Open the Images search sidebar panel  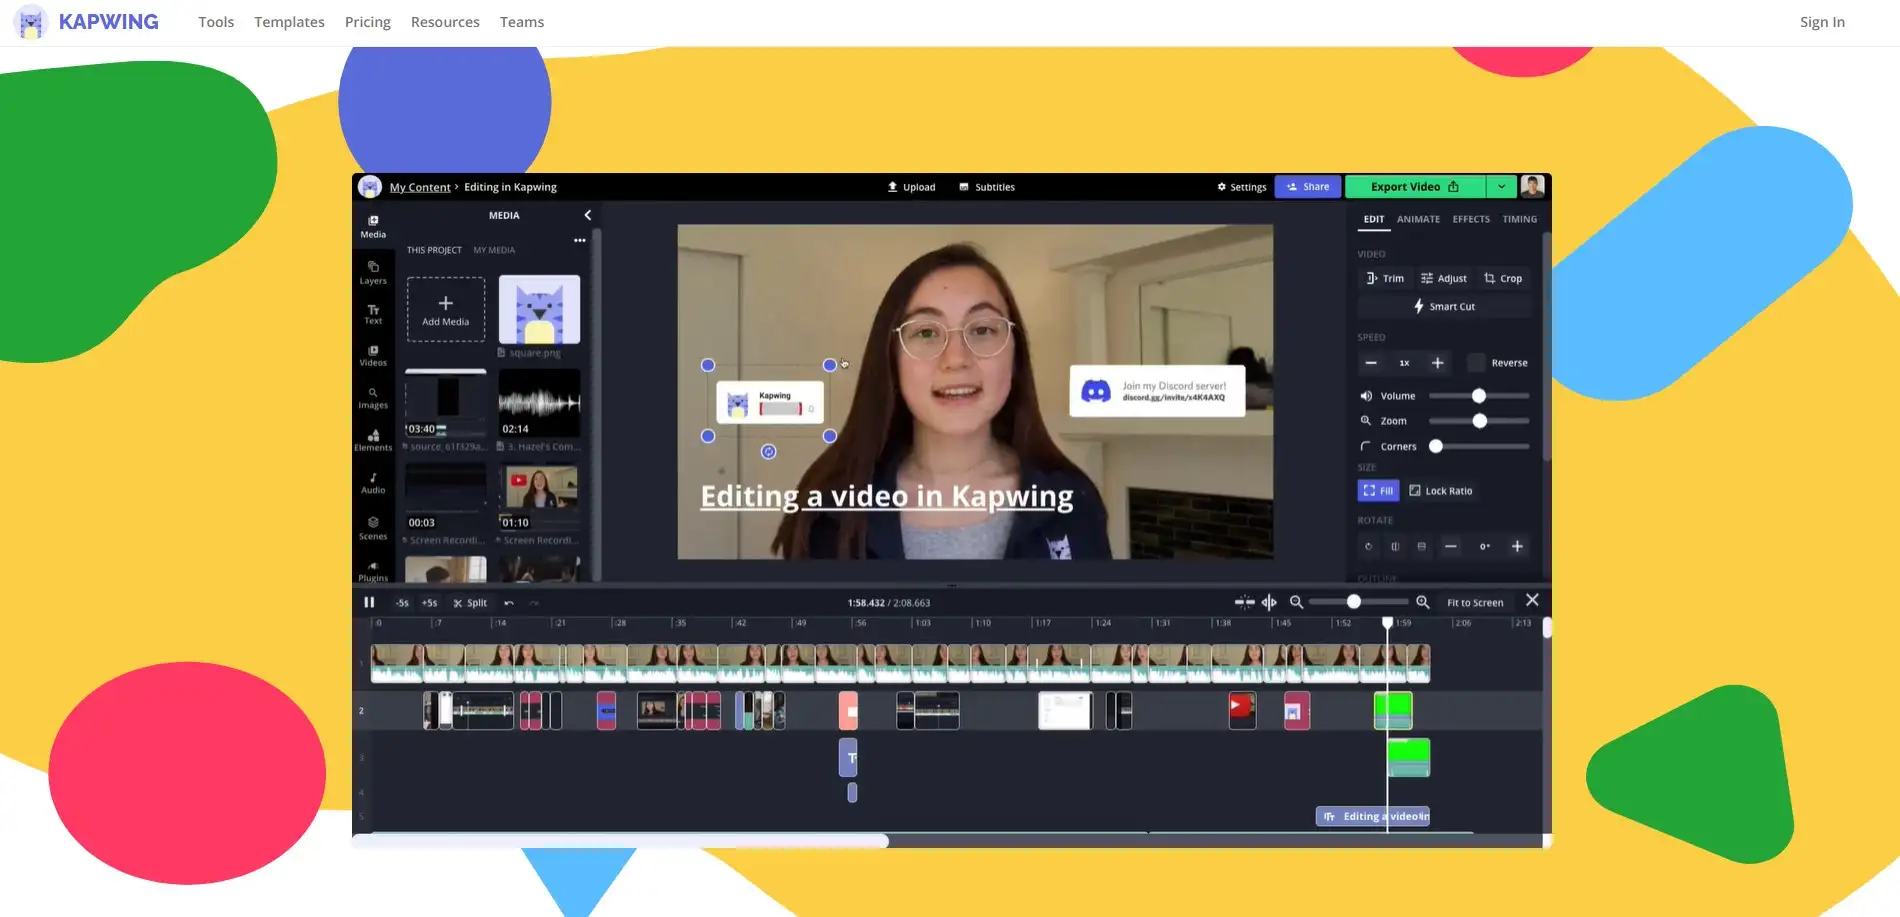(x=373, y=398)
